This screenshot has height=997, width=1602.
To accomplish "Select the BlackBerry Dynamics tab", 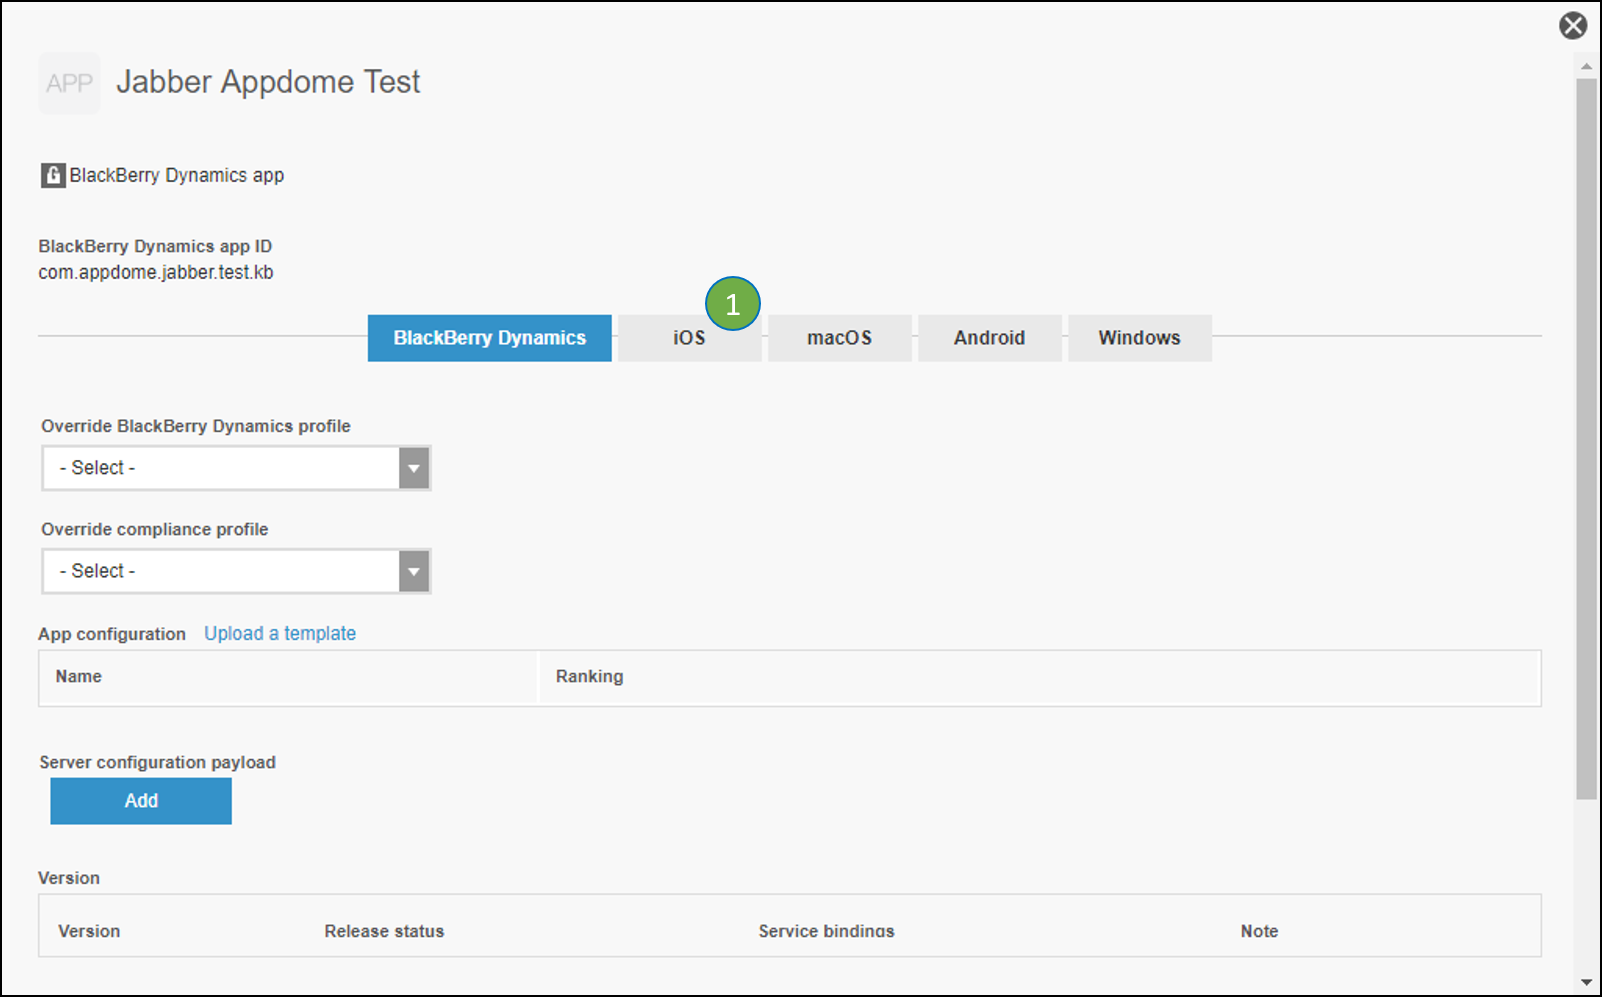I will click(489, 338).
